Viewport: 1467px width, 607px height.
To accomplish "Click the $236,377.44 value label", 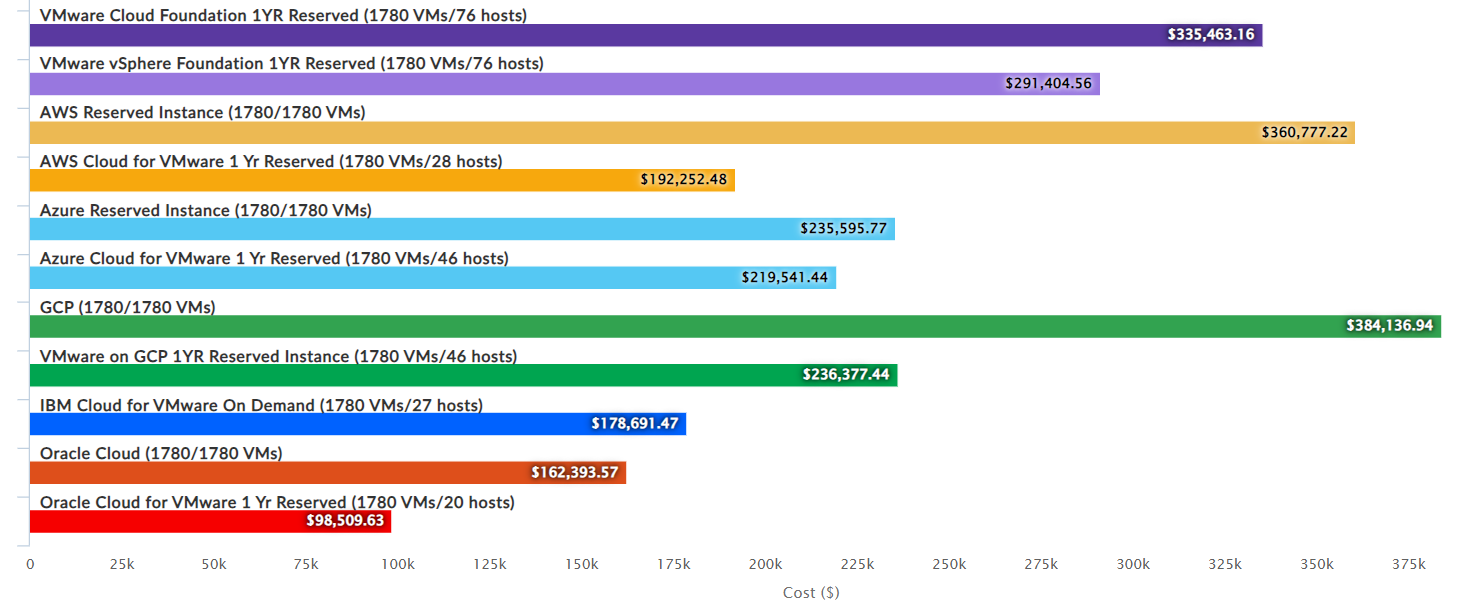I will pyautogui.click(x=846, y=375).
